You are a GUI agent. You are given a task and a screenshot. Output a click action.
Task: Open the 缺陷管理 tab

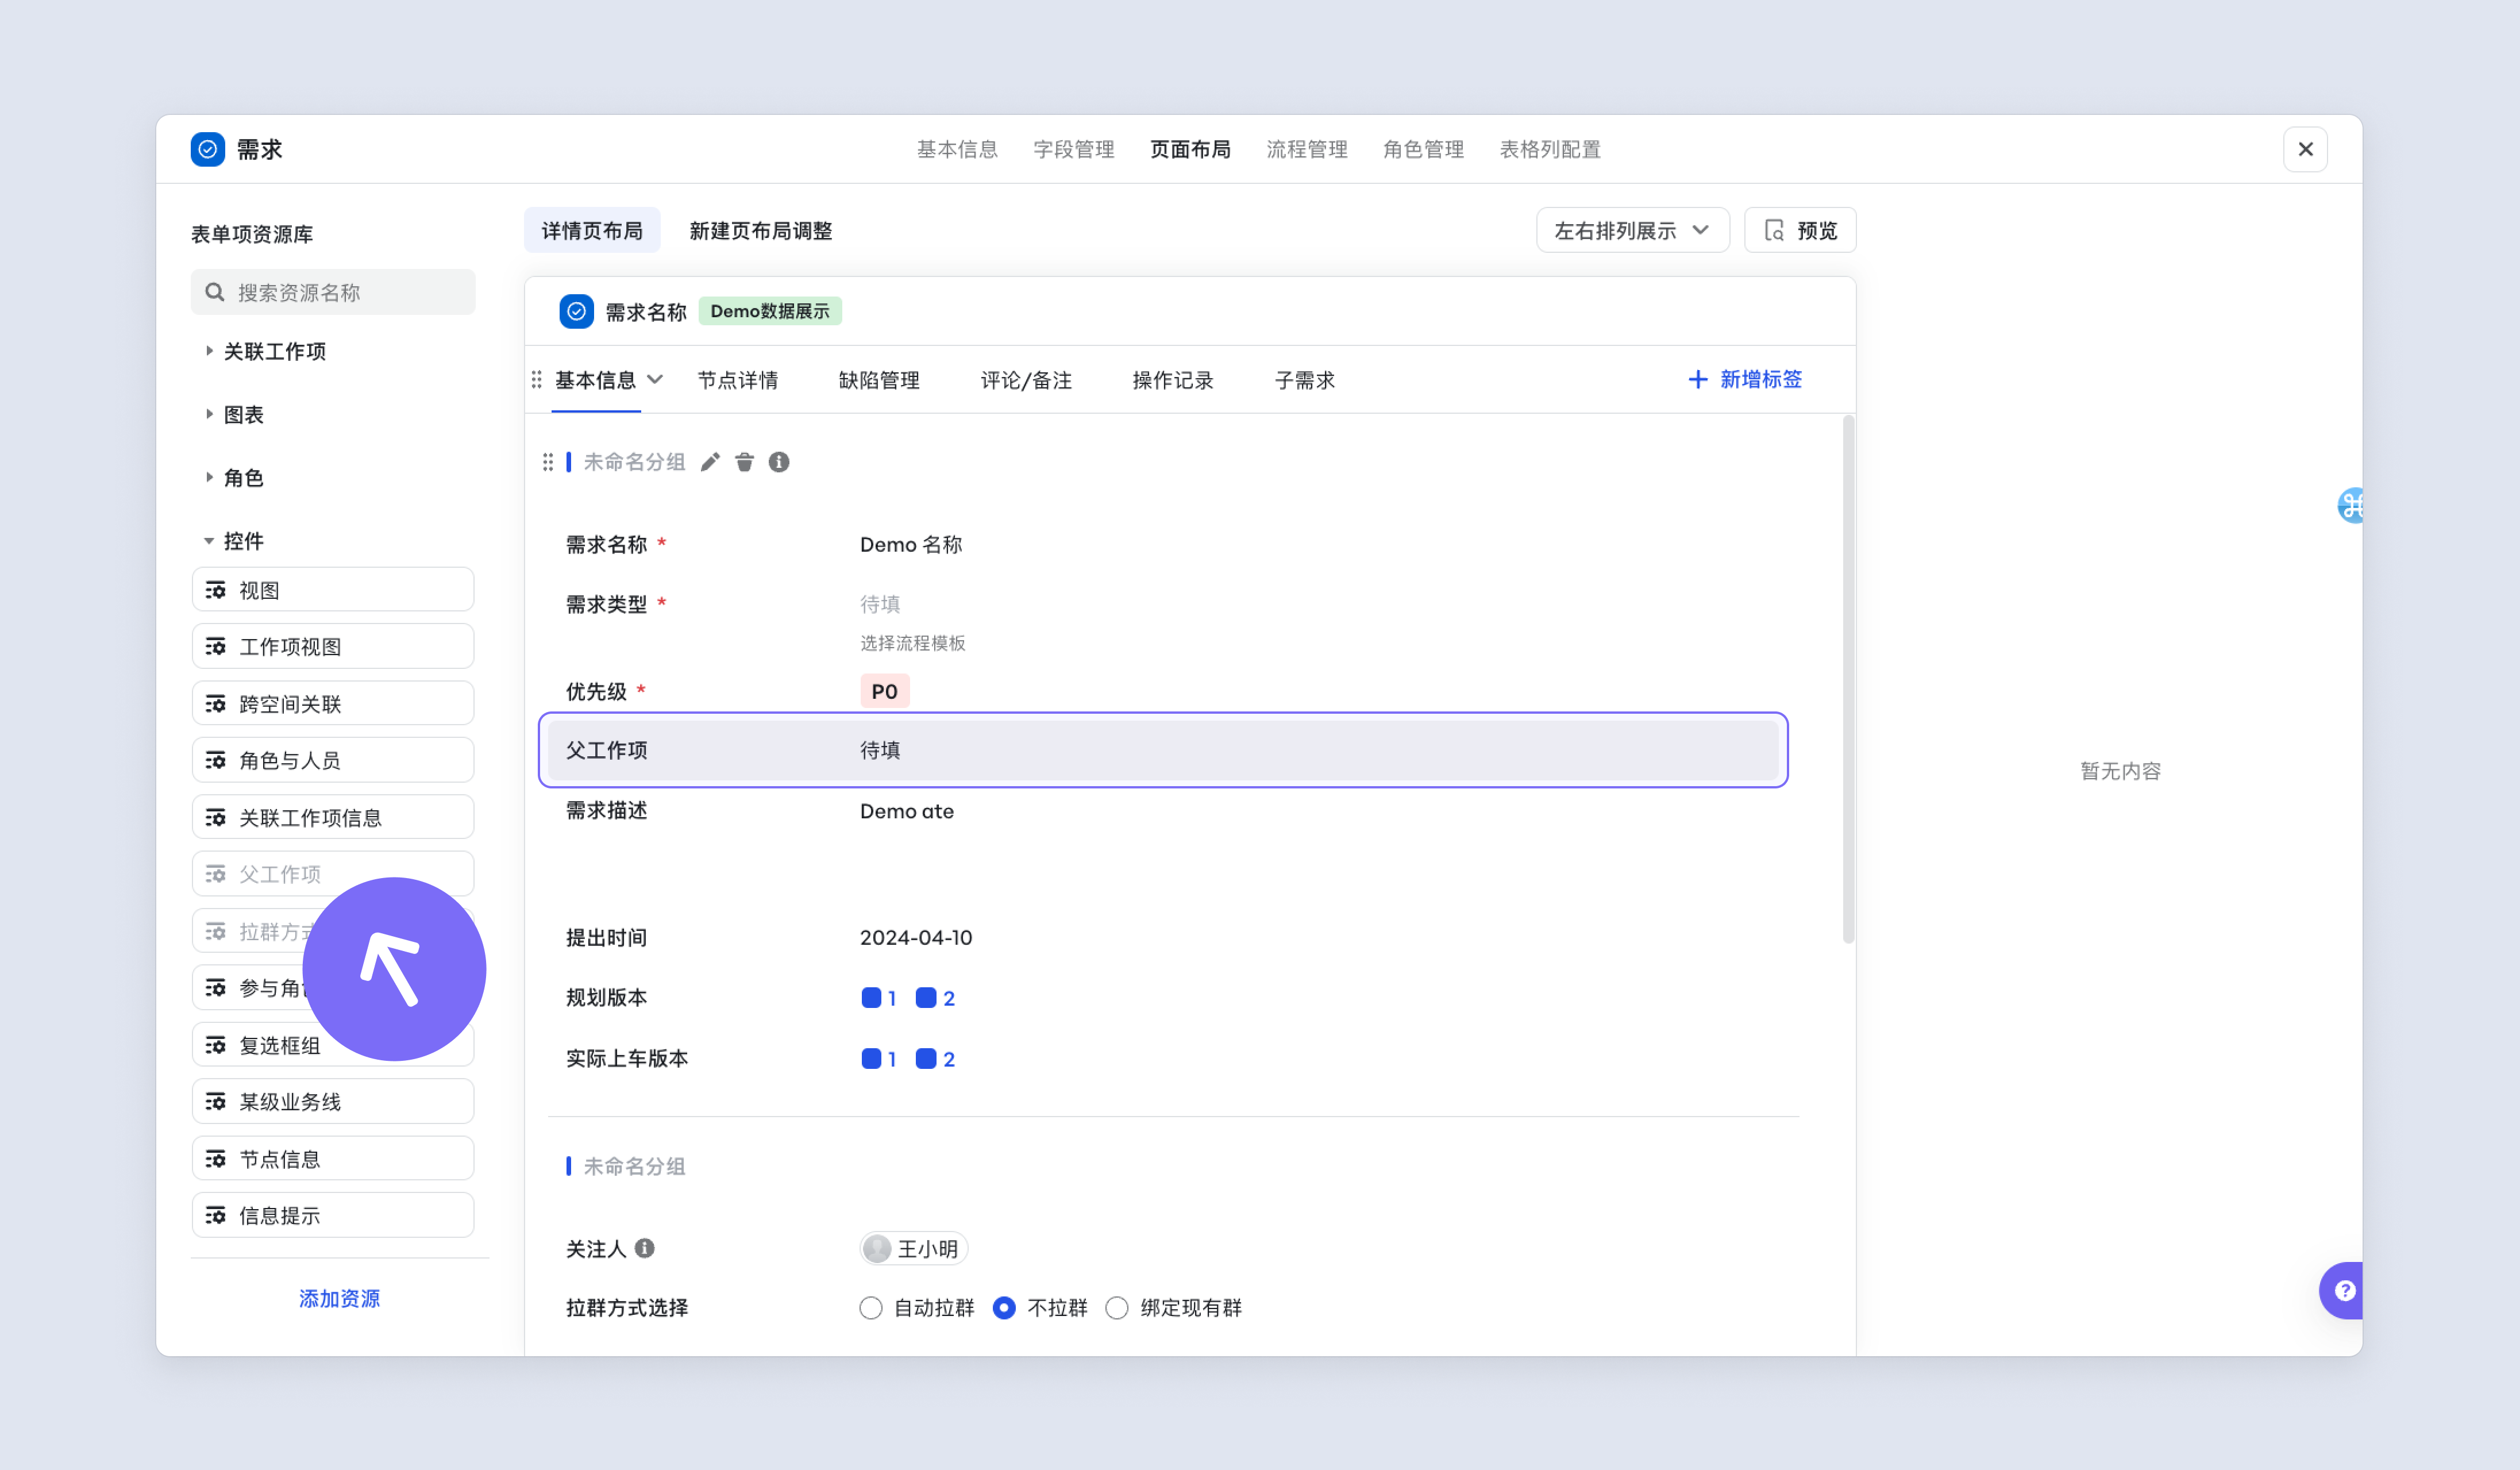point(879,380)
